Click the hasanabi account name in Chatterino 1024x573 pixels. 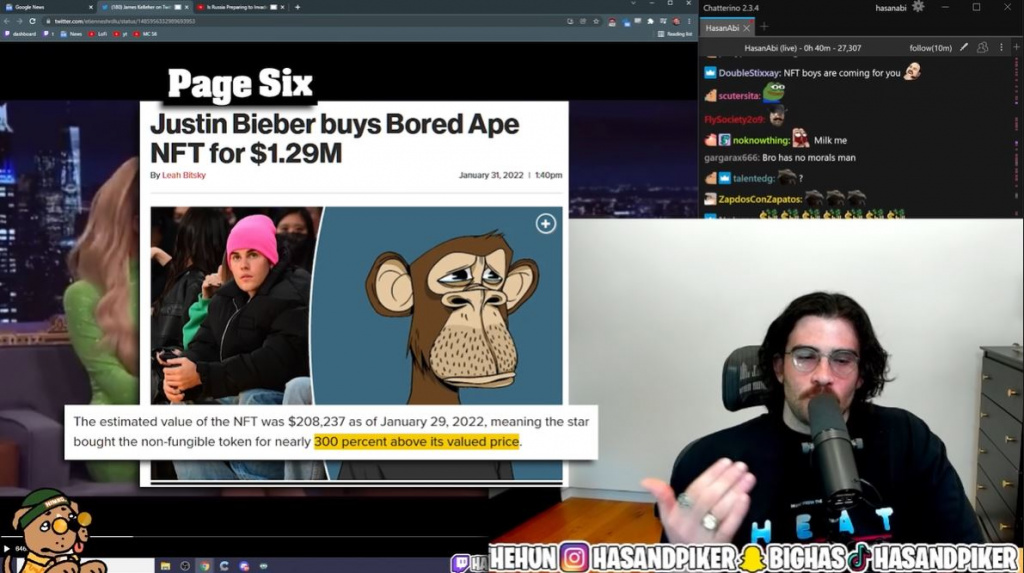coord(892,8)
